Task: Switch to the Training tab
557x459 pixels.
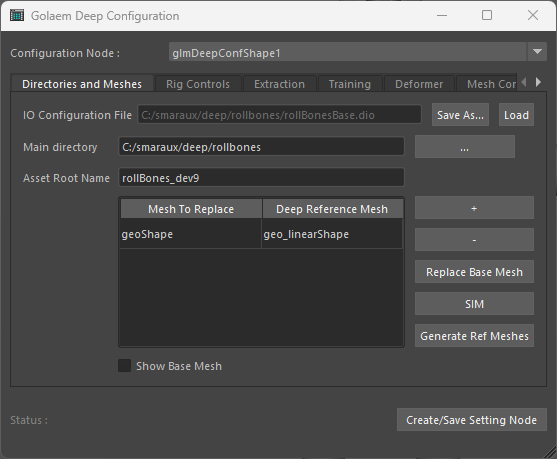Action: [x=350, y=84]
